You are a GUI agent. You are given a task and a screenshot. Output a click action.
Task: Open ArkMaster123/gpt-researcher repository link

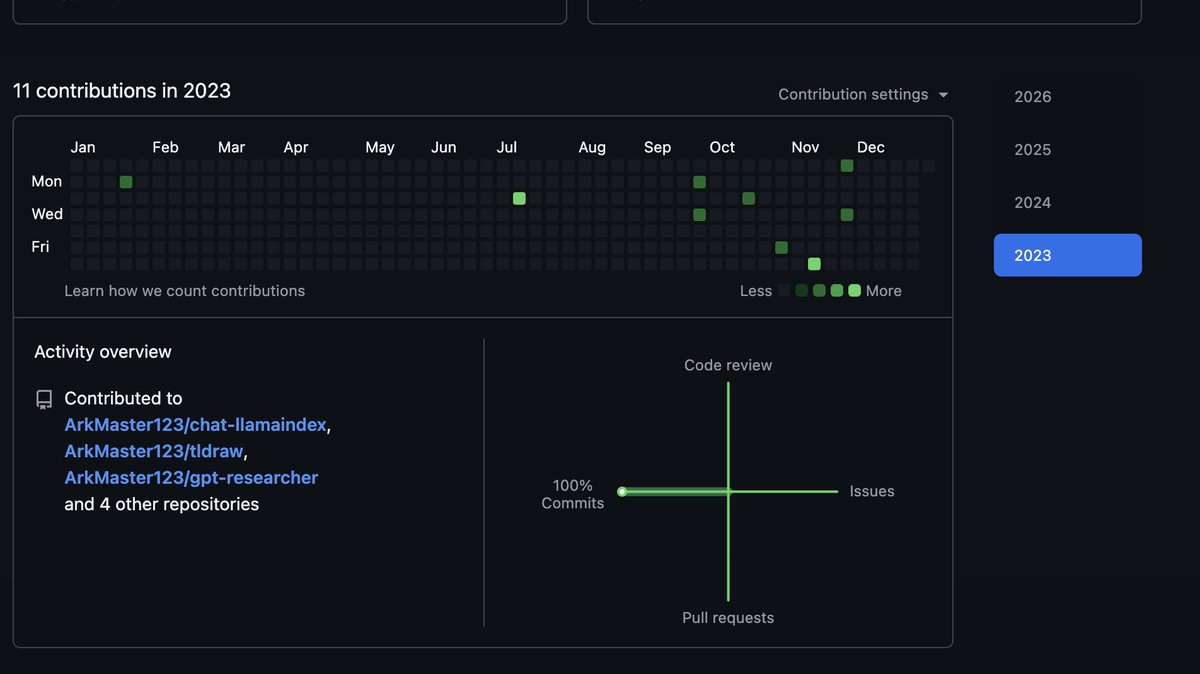[x=191, y=478]
